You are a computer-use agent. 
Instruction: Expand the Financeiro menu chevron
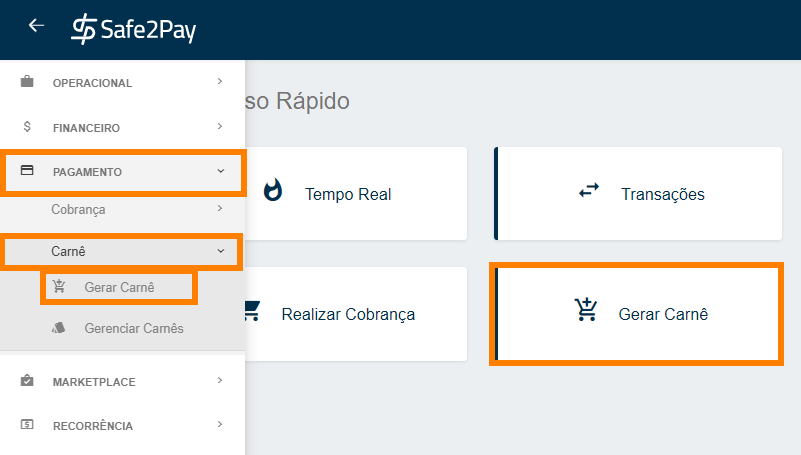click(x=220, y=126)
